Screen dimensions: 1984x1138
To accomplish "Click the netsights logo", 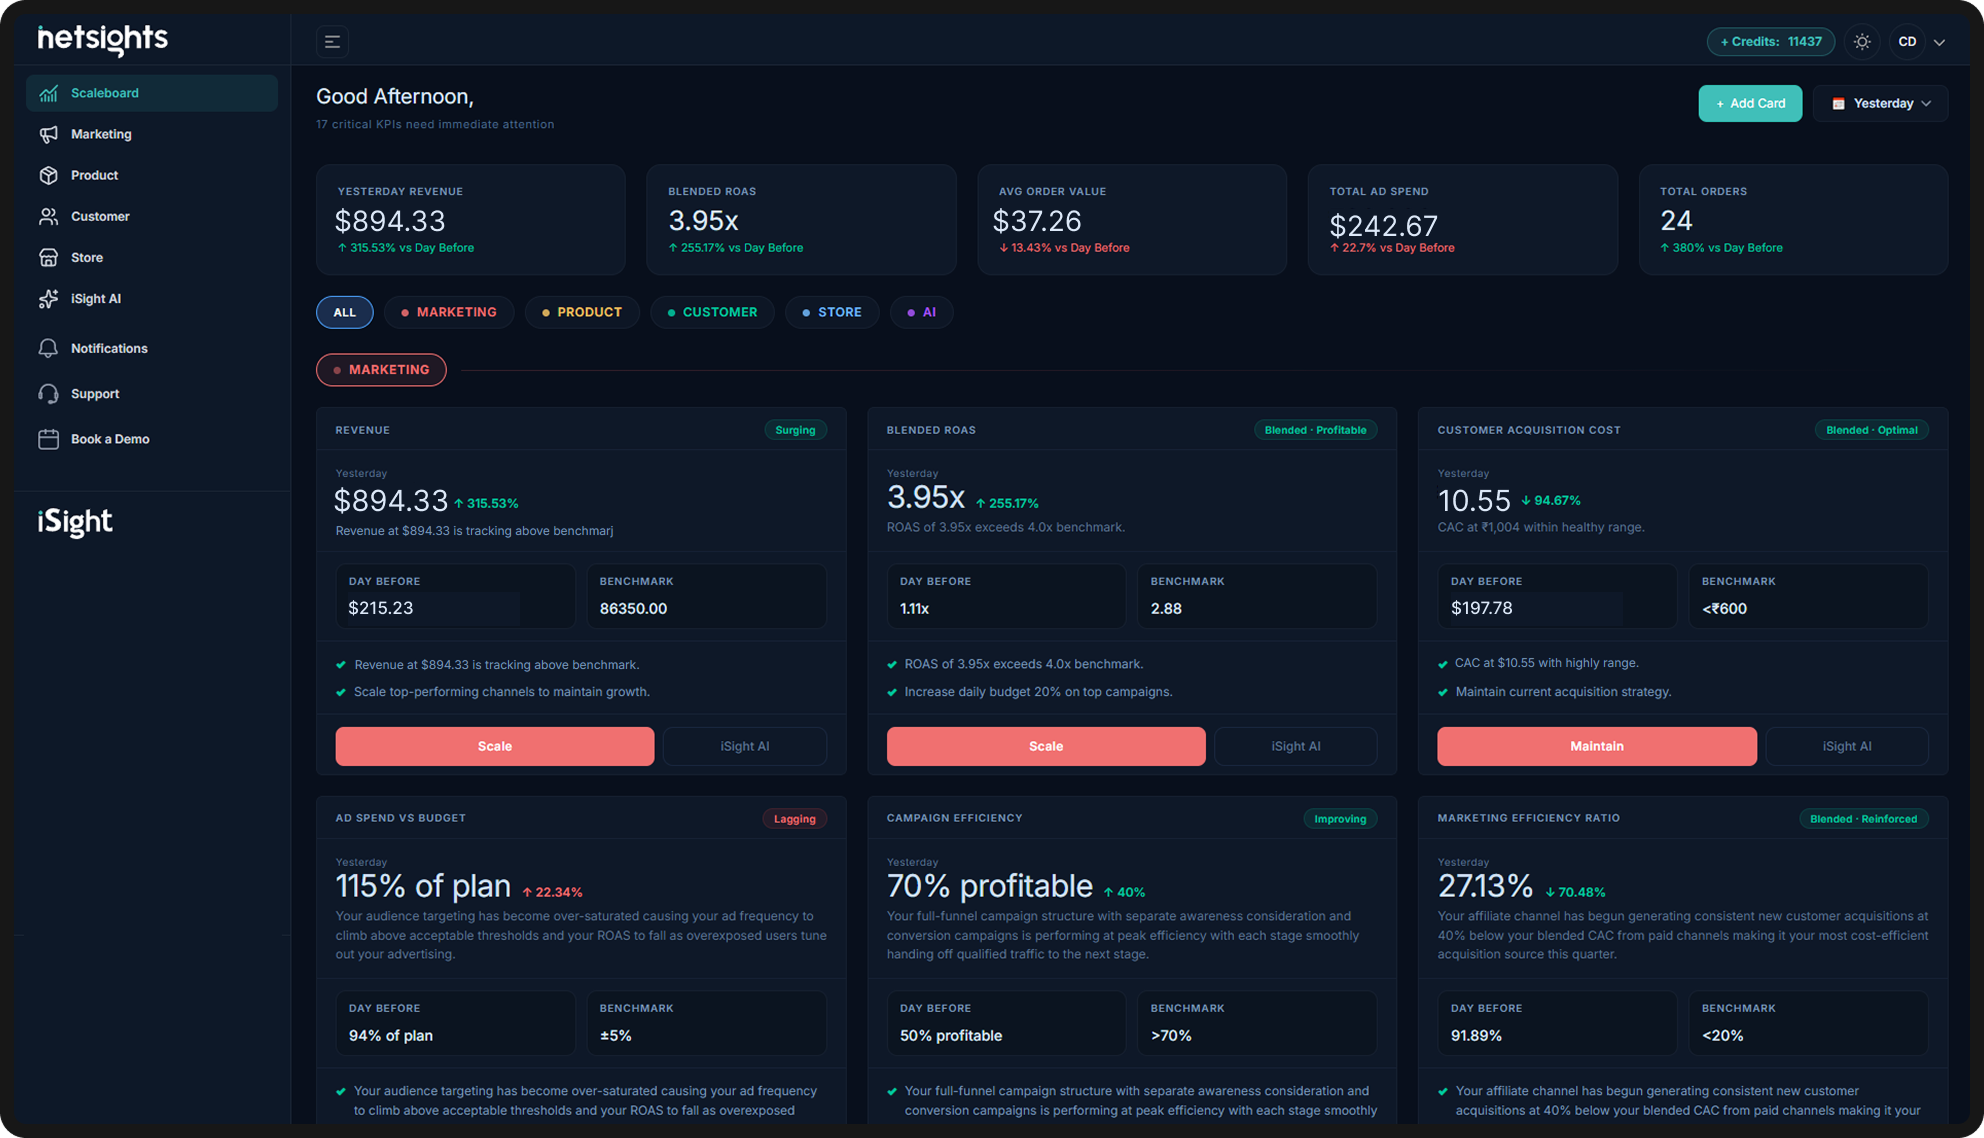I will tap(103, 39).
